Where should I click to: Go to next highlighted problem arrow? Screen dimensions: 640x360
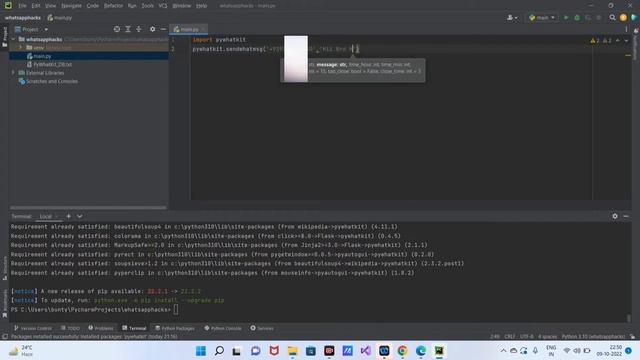coord(627,40)
